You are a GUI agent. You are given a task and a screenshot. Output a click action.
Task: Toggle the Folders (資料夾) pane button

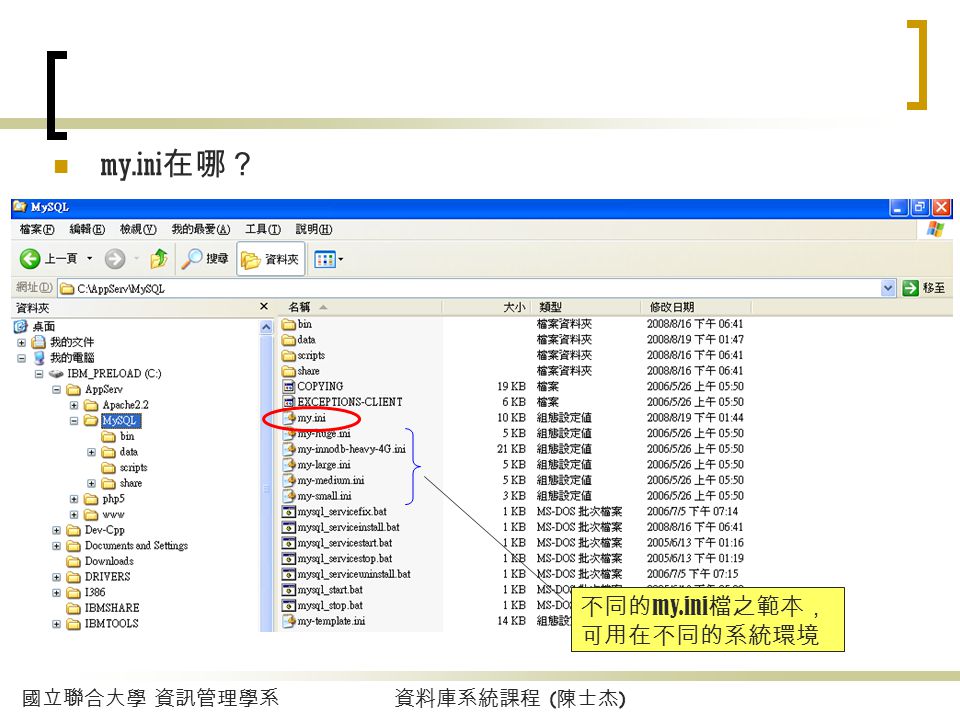tap(271, 260)
